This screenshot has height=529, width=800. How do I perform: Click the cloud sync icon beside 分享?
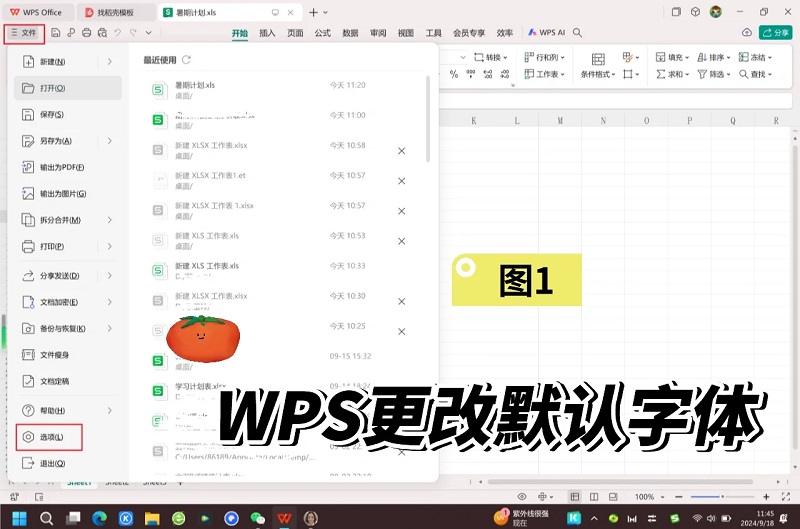[x=746, y=32]
